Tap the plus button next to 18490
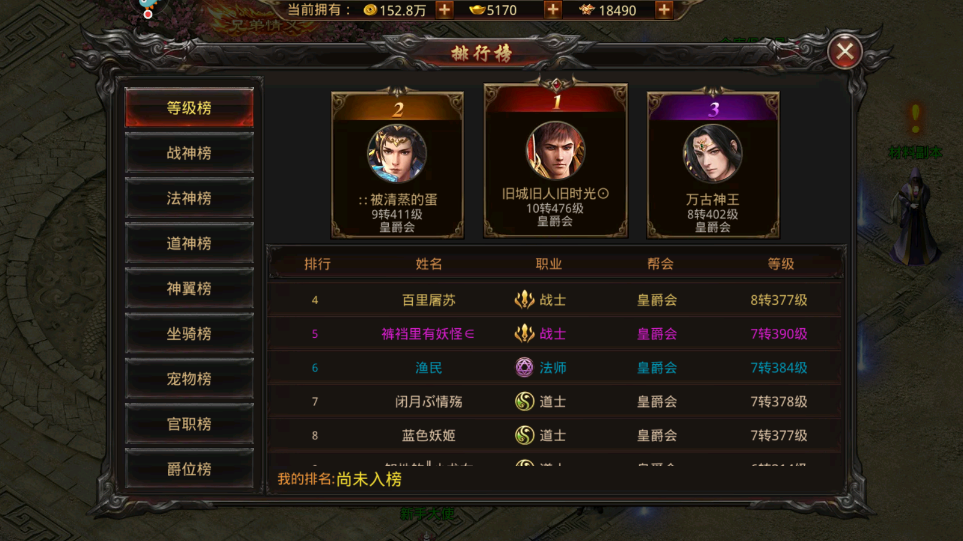The image size is (963, 541). (x=663, y=10)
